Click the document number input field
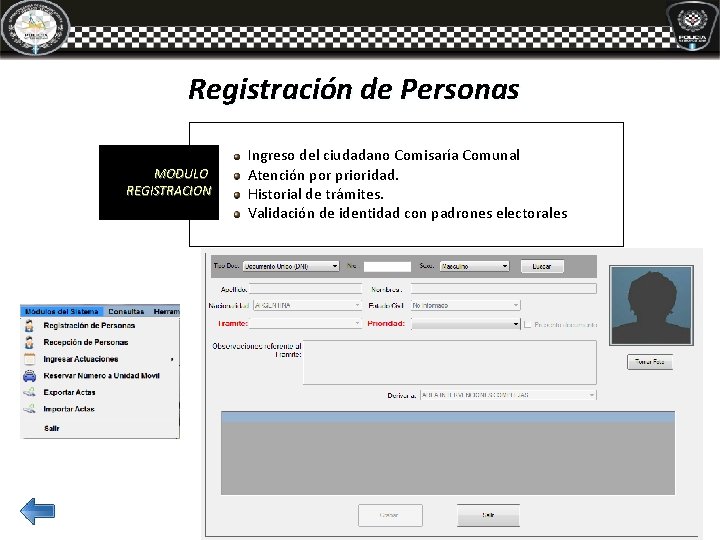720x540 pixels. pos(387,266)
